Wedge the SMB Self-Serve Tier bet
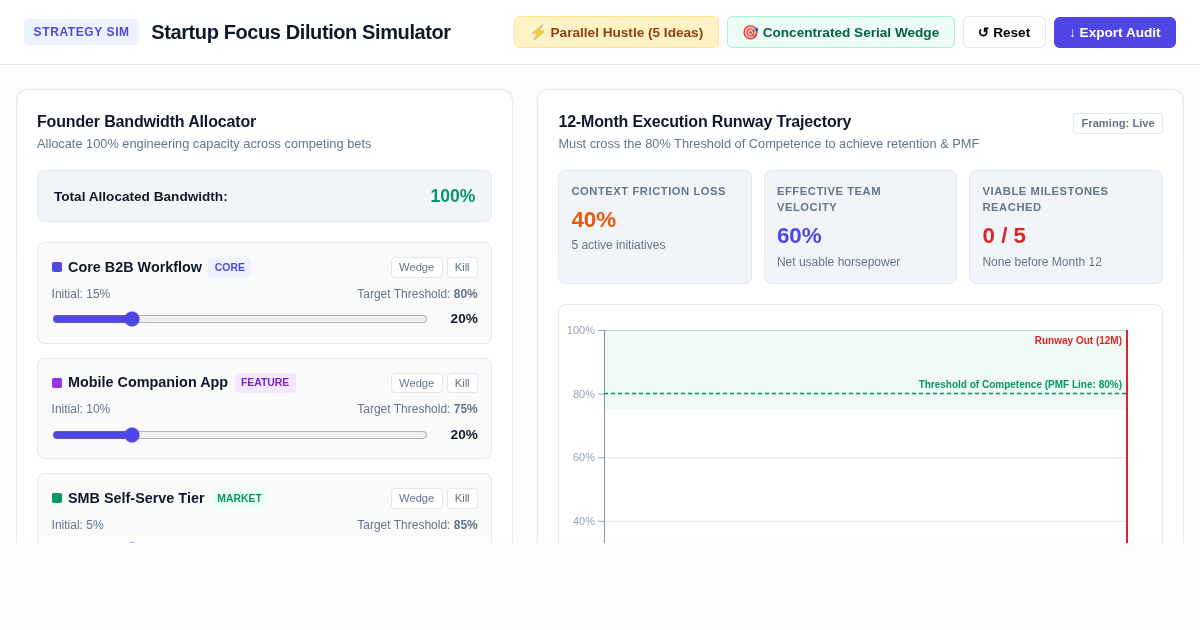Screen dimensions: 1200x630 coord(417,498)
